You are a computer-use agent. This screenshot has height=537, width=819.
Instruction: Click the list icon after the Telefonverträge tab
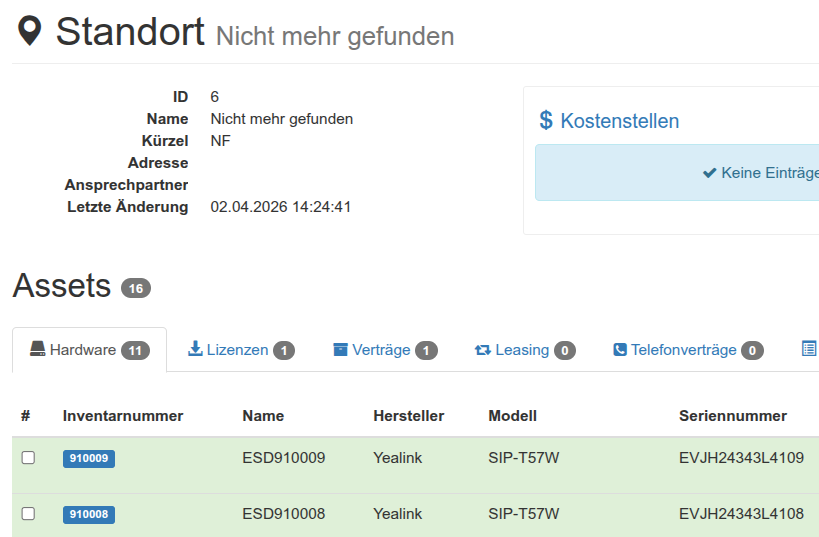tap(809, 348)
